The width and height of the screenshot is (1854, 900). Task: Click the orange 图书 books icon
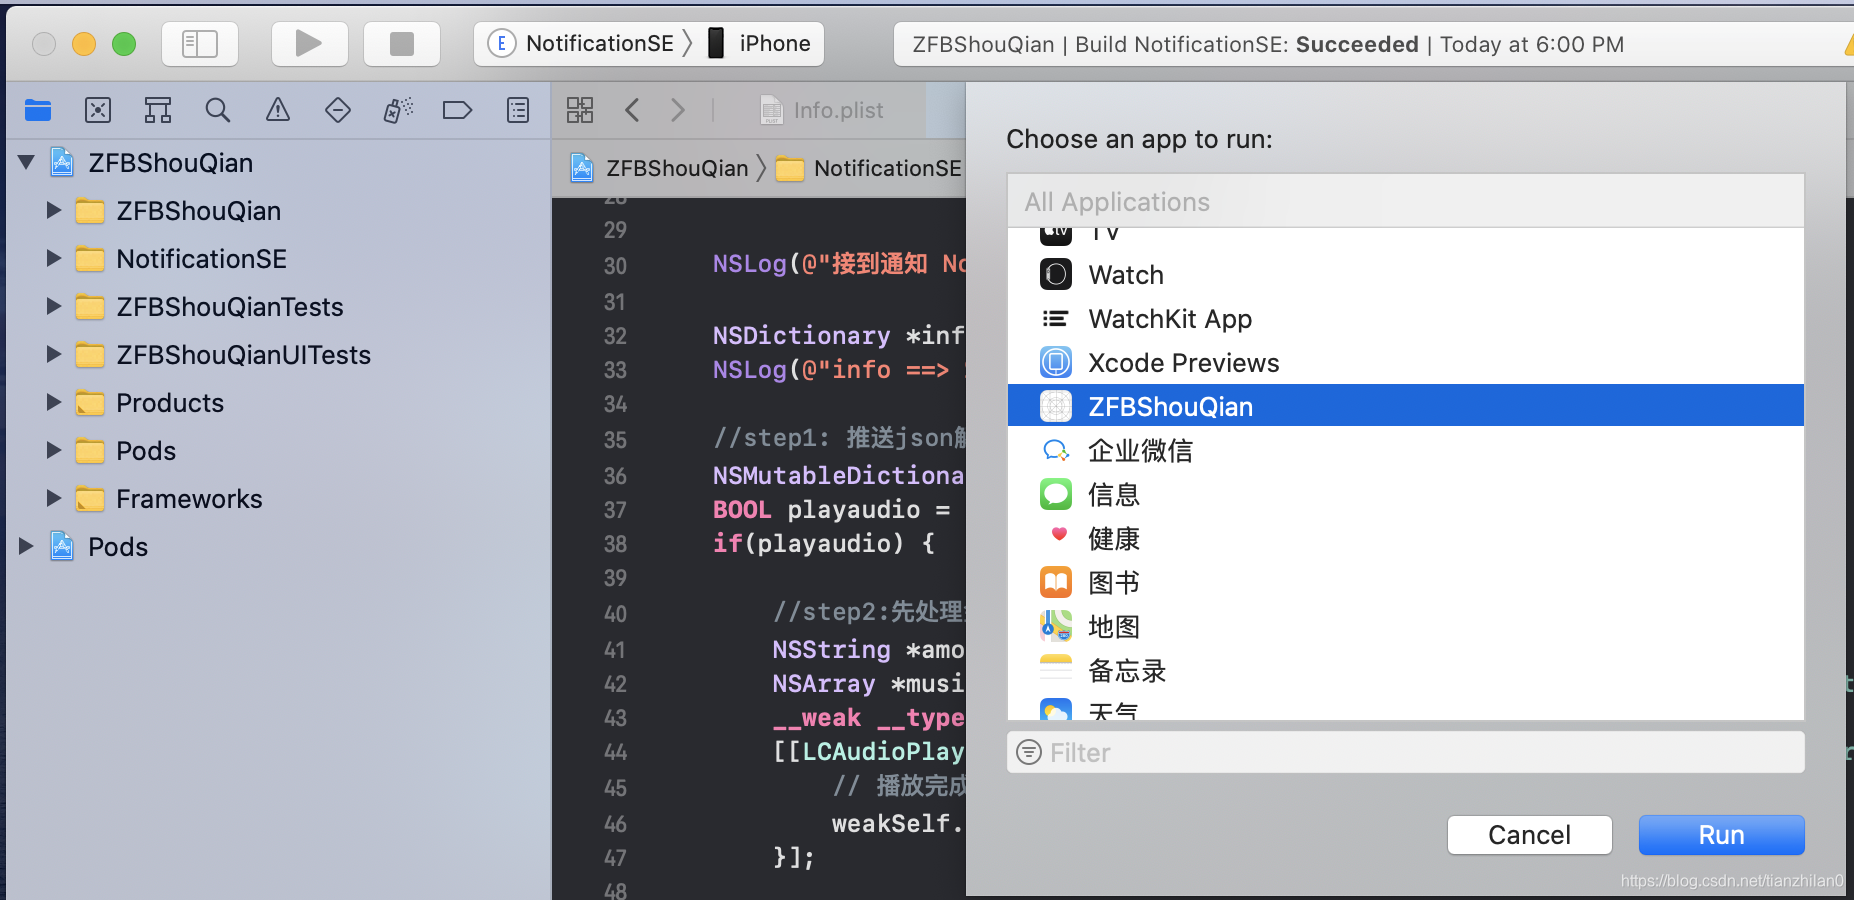[x=1056, y=582]
